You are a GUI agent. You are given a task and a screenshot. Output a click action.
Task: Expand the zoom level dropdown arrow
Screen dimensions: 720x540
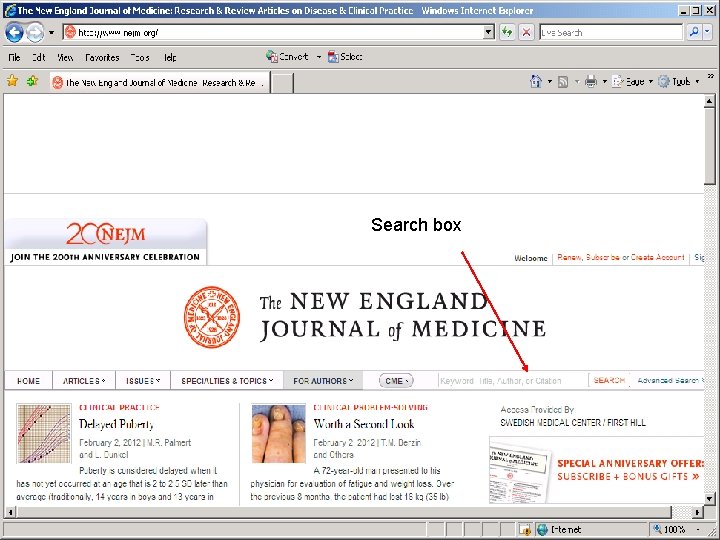pos(698,530)
